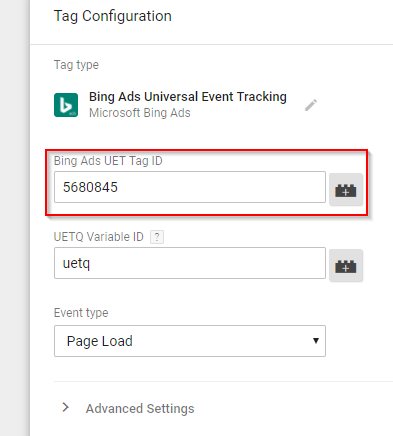Click the Tag Configuration heading
Screen dimensions: 393x436
tap(113, 16)
